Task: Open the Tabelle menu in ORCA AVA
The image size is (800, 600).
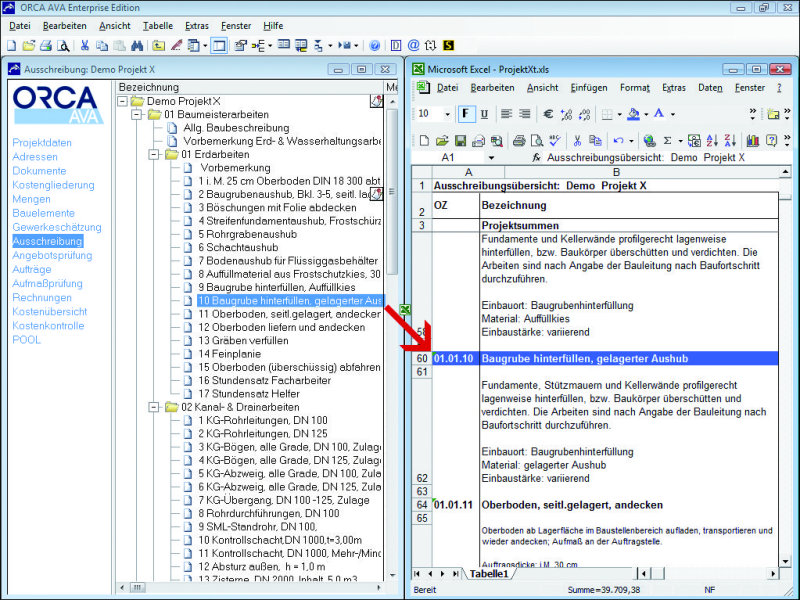Action: pyautogui.click(x=157, y=25)
